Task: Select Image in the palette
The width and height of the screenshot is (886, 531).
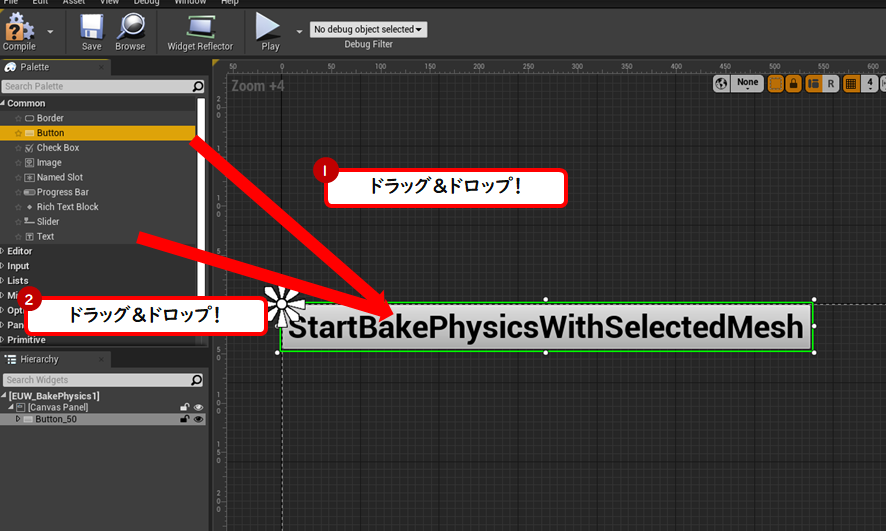Action: tap(49, 163)
